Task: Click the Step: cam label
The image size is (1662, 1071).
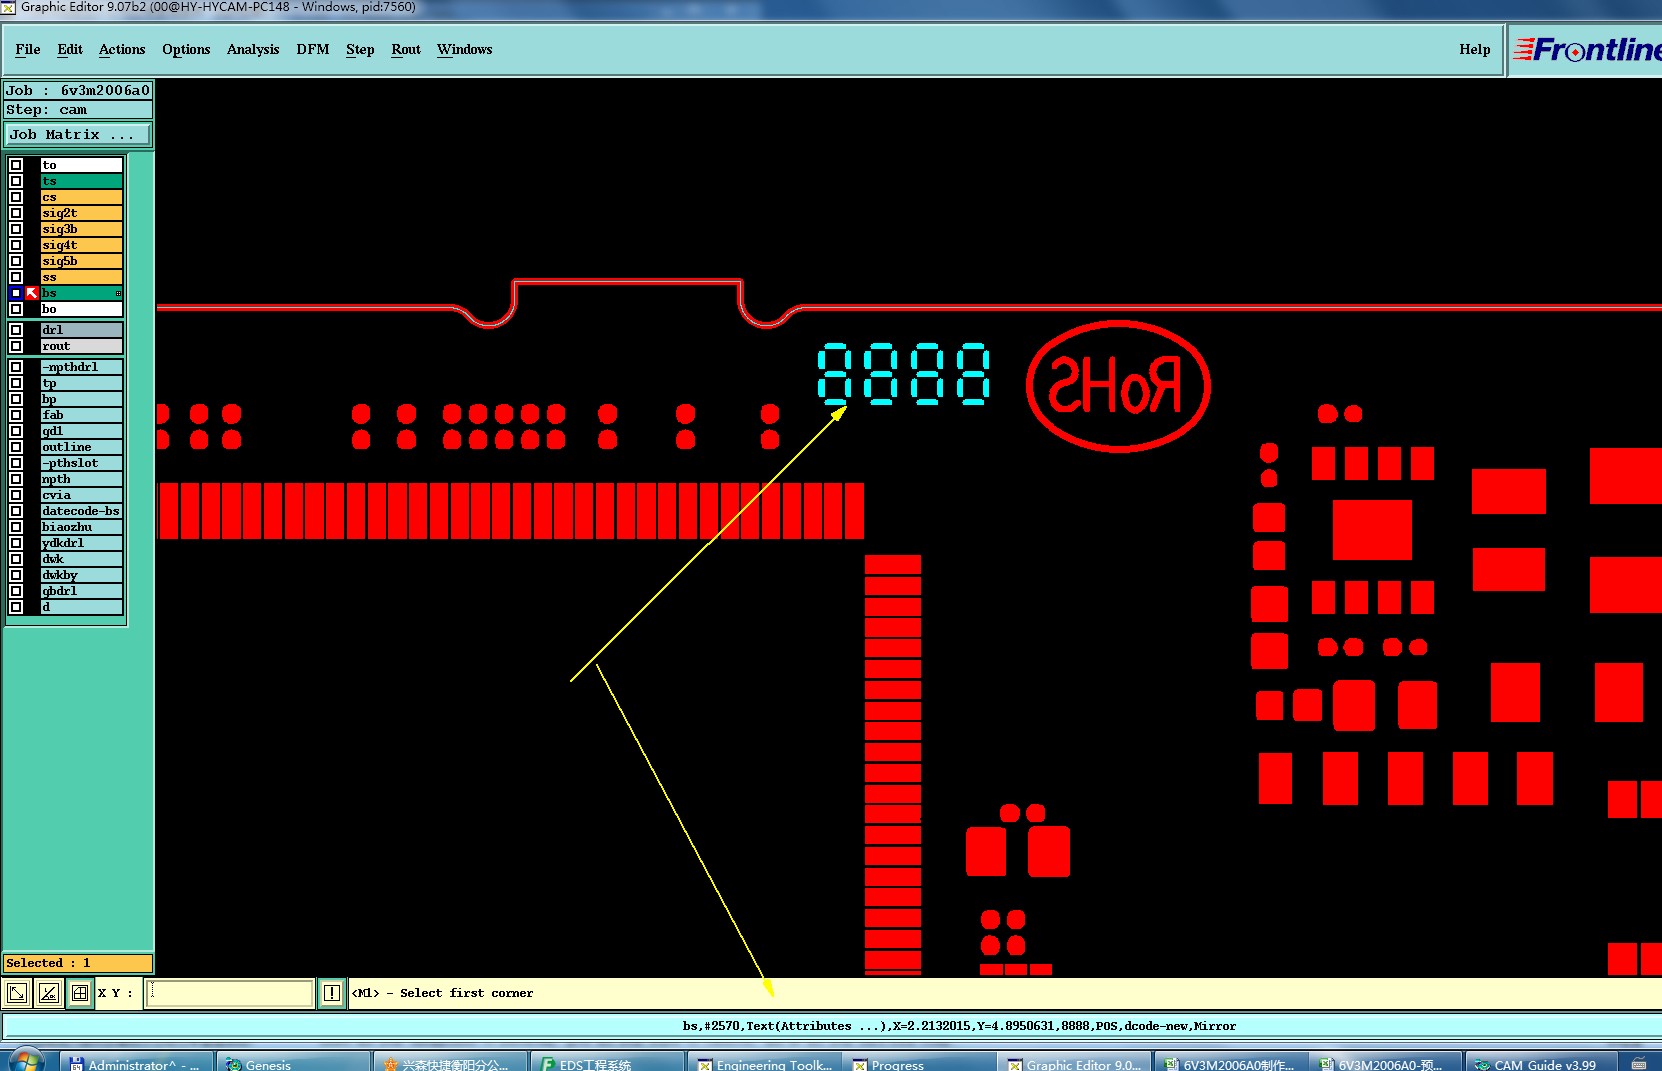Action: (78, 110)
